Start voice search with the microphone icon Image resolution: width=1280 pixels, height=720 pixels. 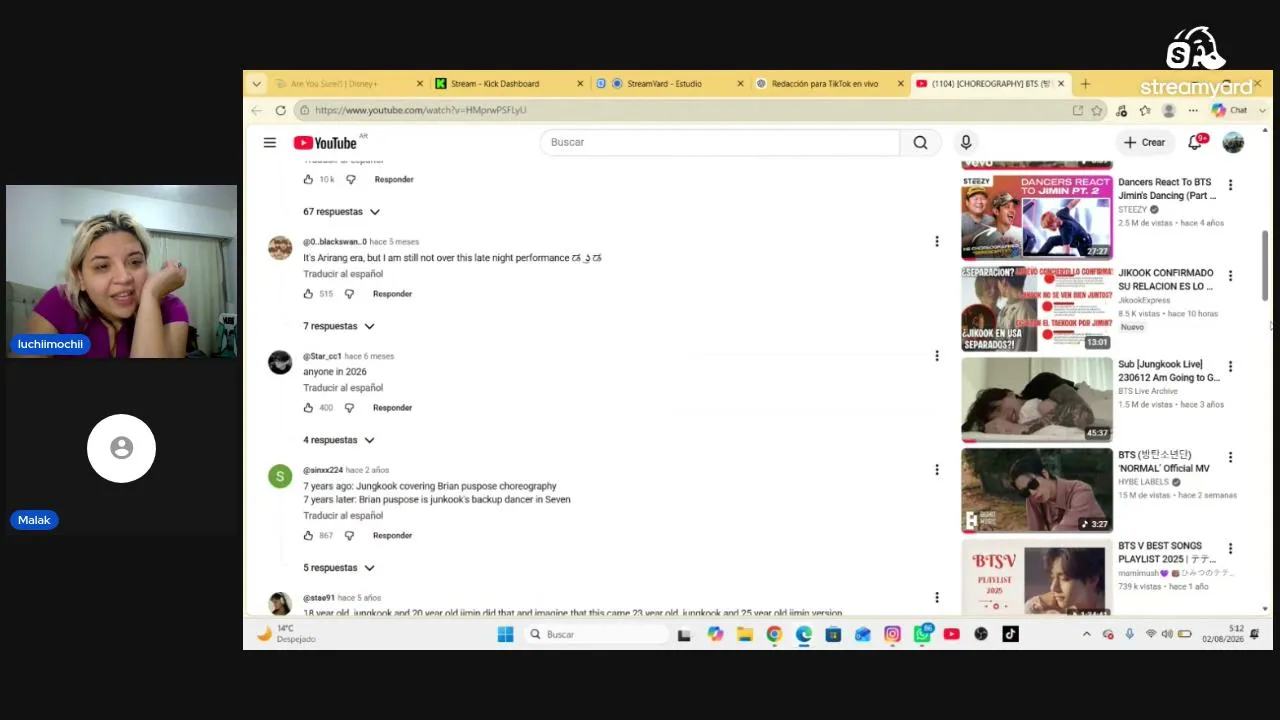966,142
